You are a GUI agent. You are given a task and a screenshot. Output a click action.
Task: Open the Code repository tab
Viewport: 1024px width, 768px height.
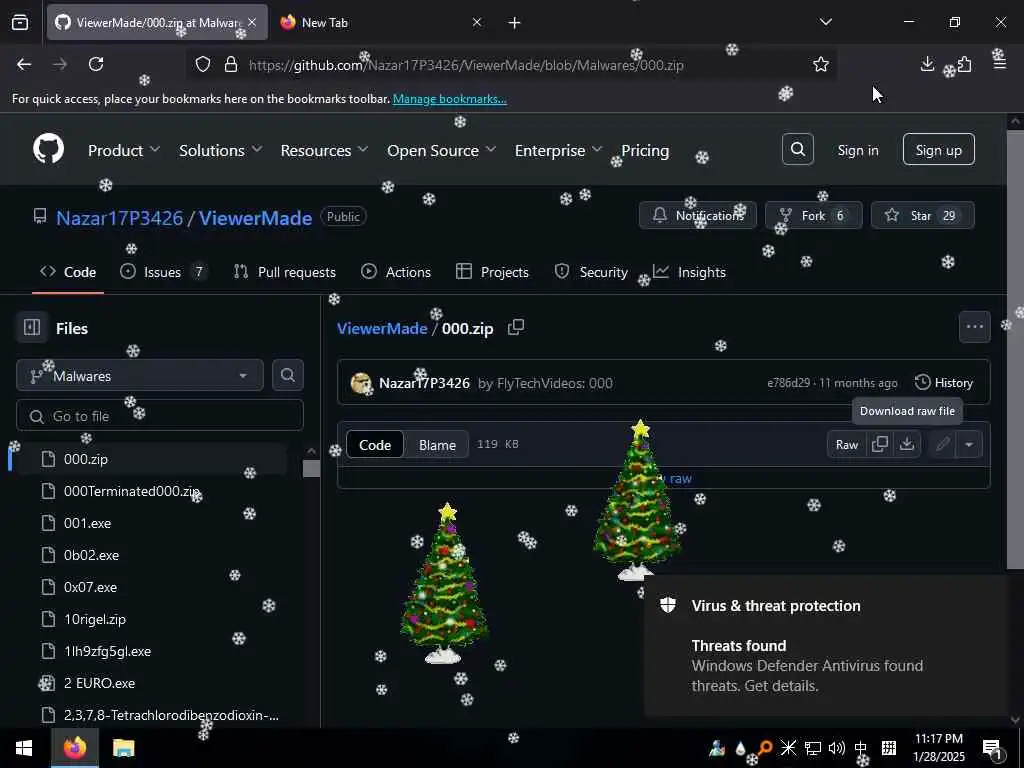(68, 272)
